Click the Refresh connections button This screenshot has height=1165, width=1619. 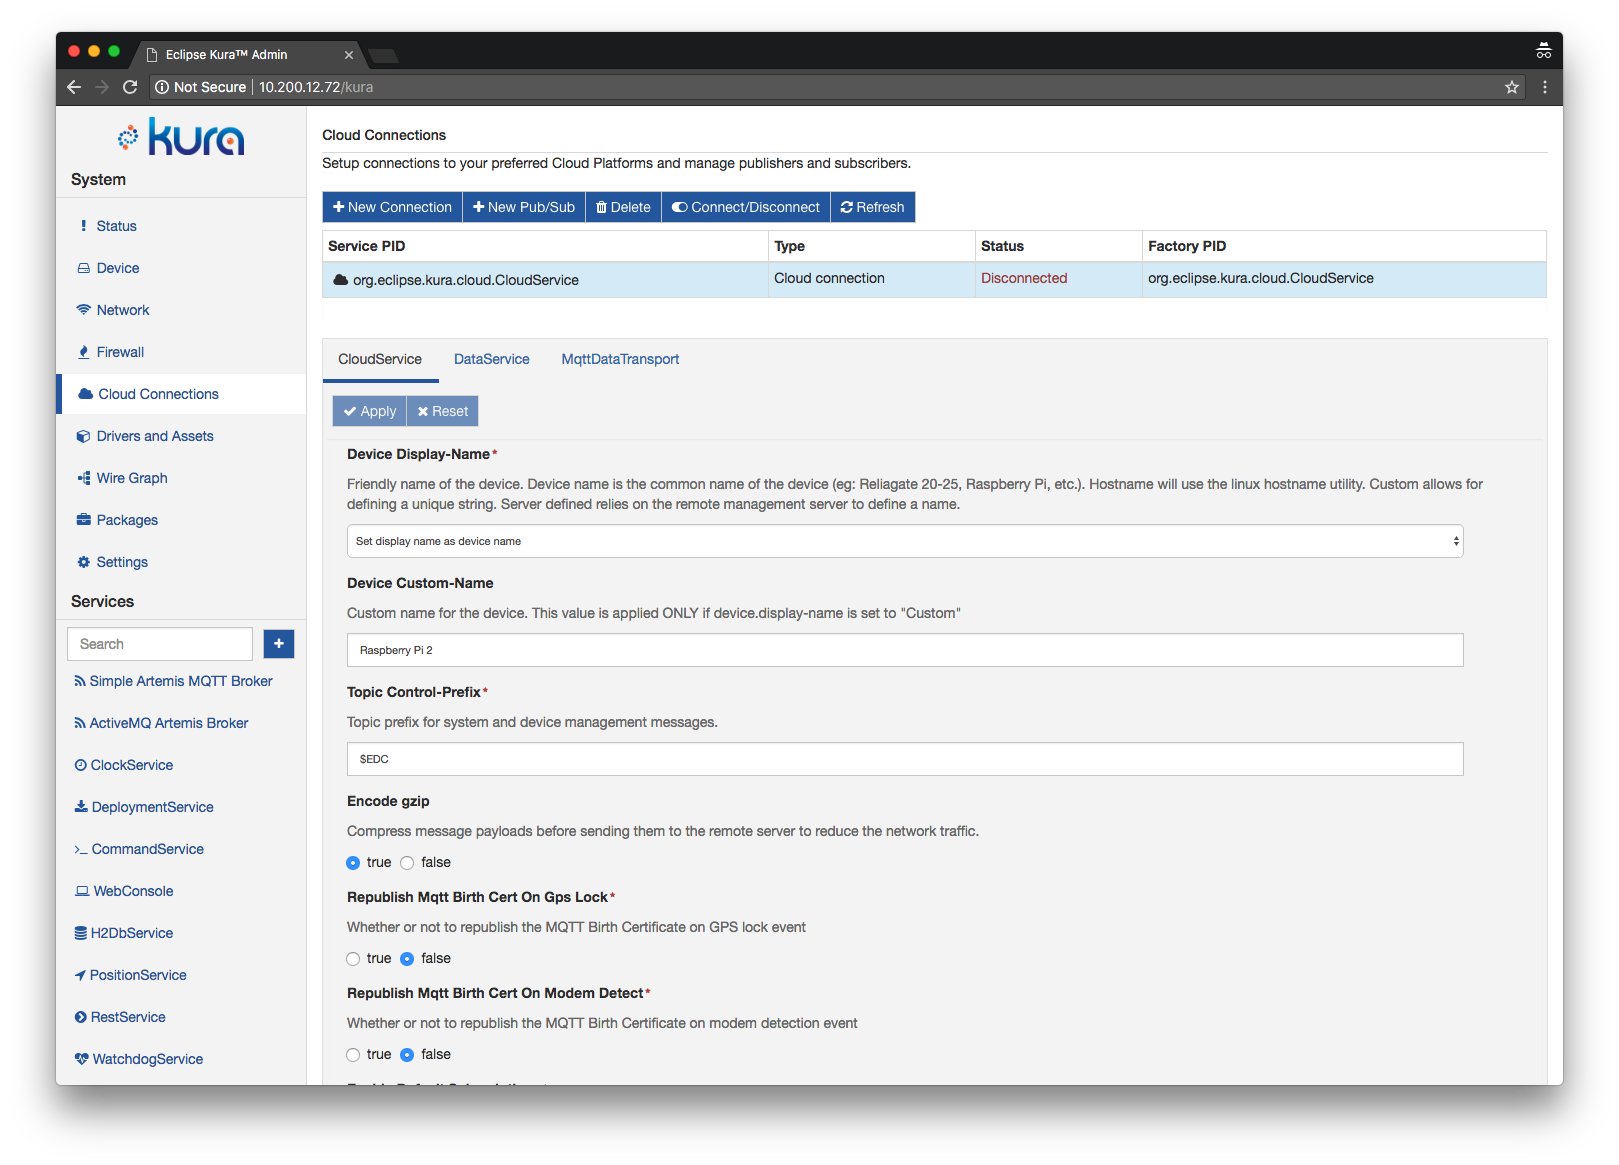[873, 207]
